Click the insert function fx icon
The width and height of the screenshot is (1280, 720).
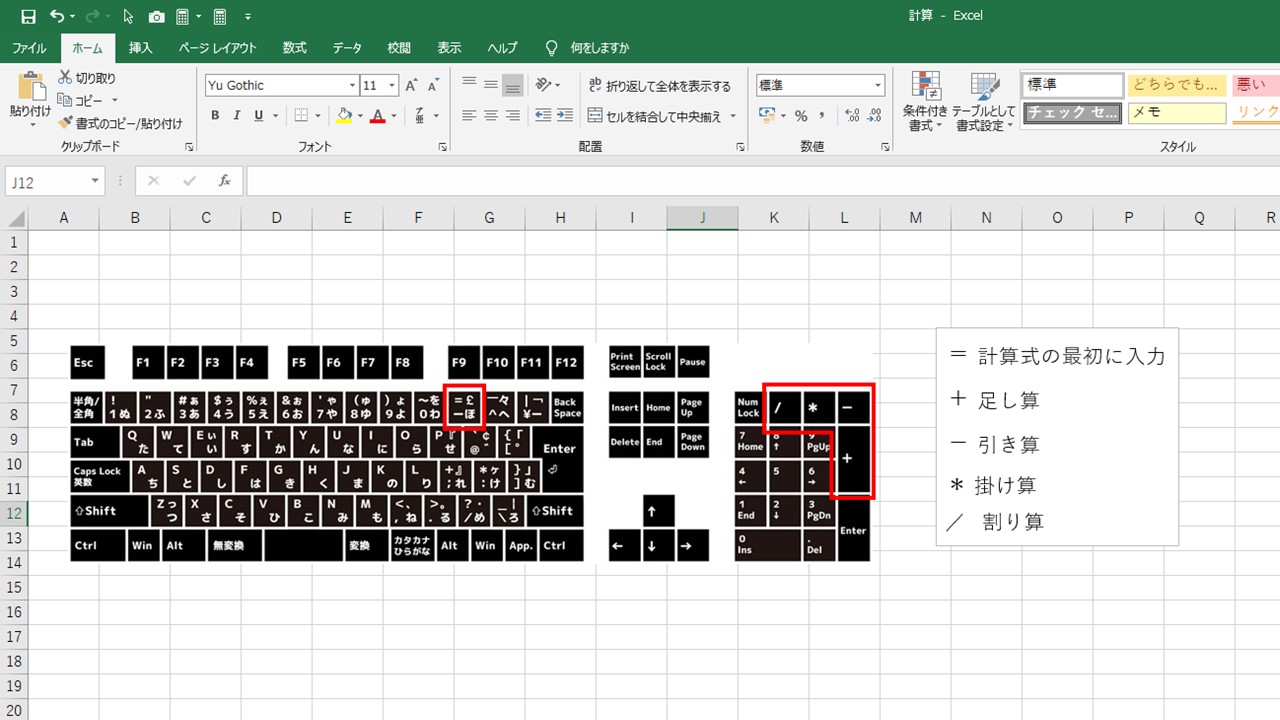(x=225, y=181)
